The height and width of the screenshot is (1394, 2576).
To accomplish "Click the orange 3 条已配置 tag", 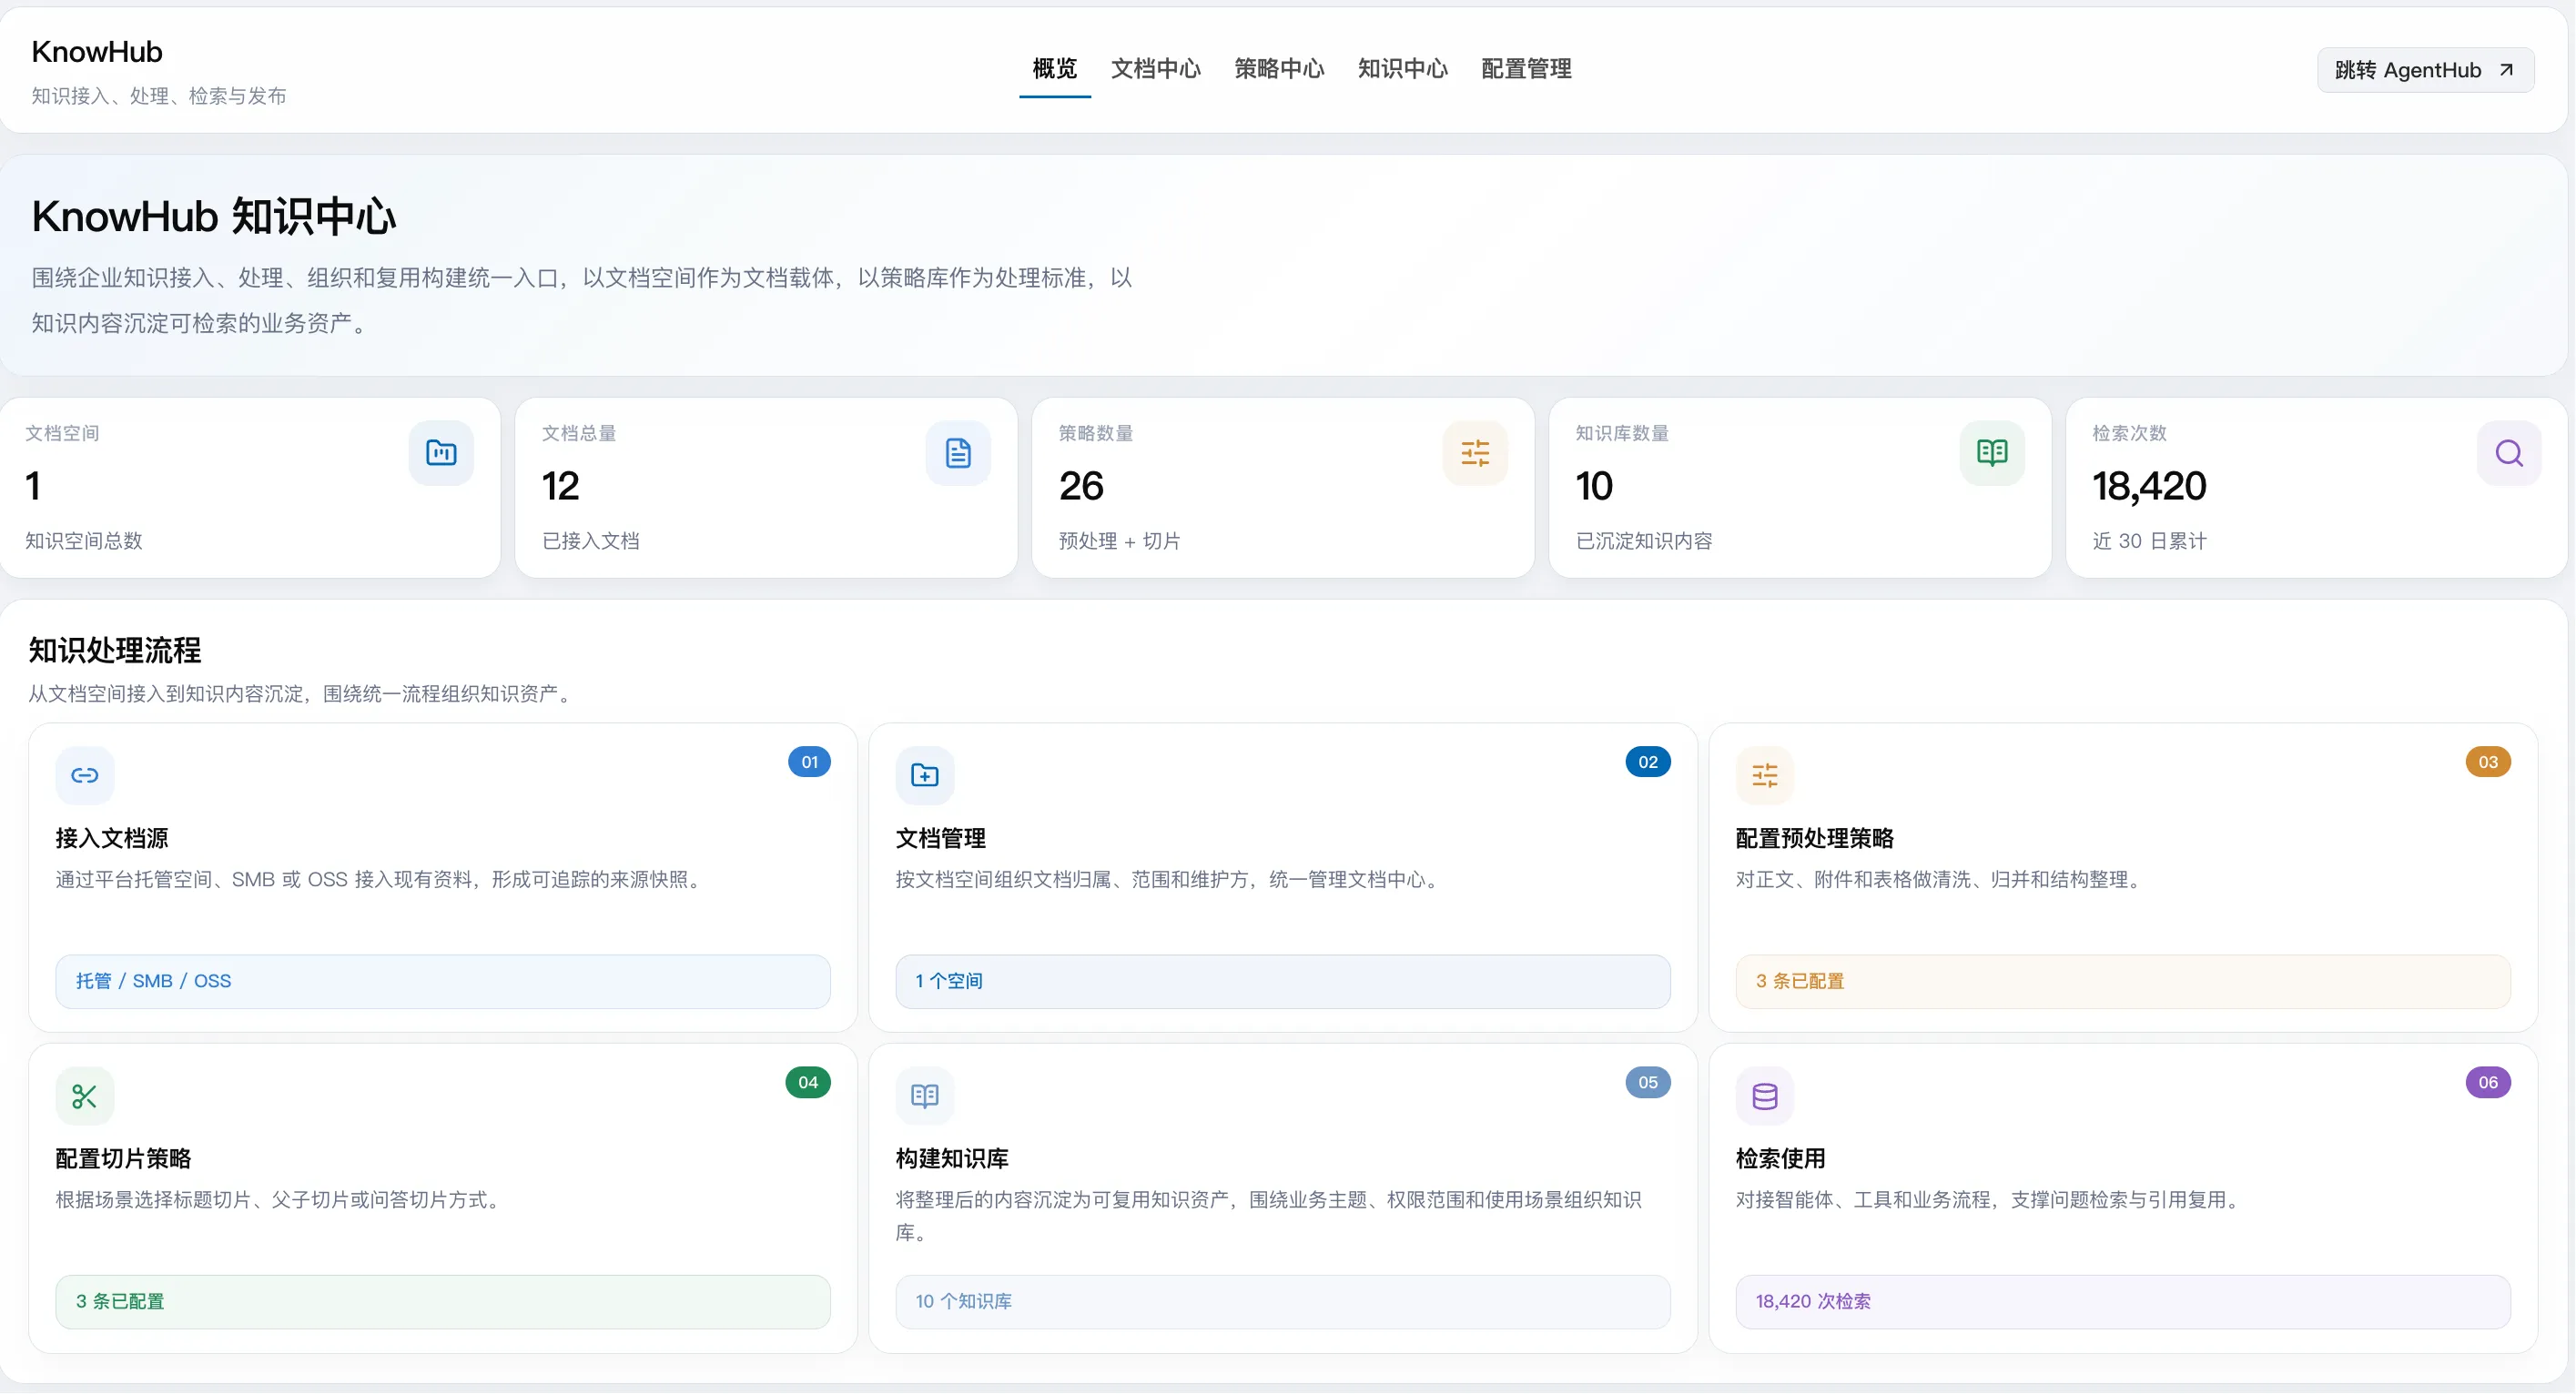I will [2123, 981].
